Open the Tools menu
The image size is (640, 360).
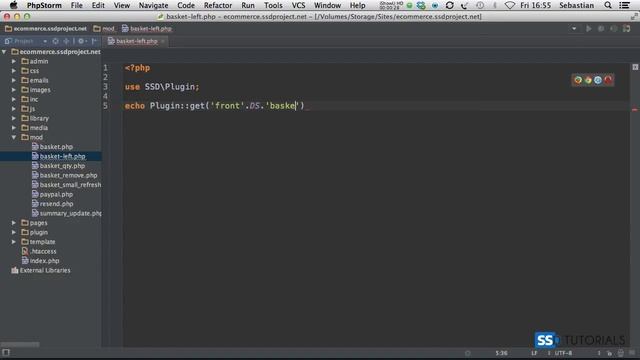point(273,5)
